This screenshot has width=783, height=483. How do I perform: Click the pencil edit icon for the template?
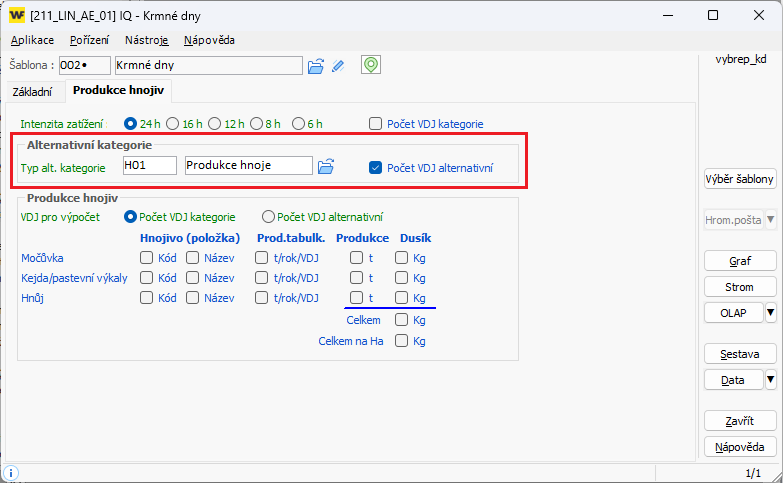(338, 66)
